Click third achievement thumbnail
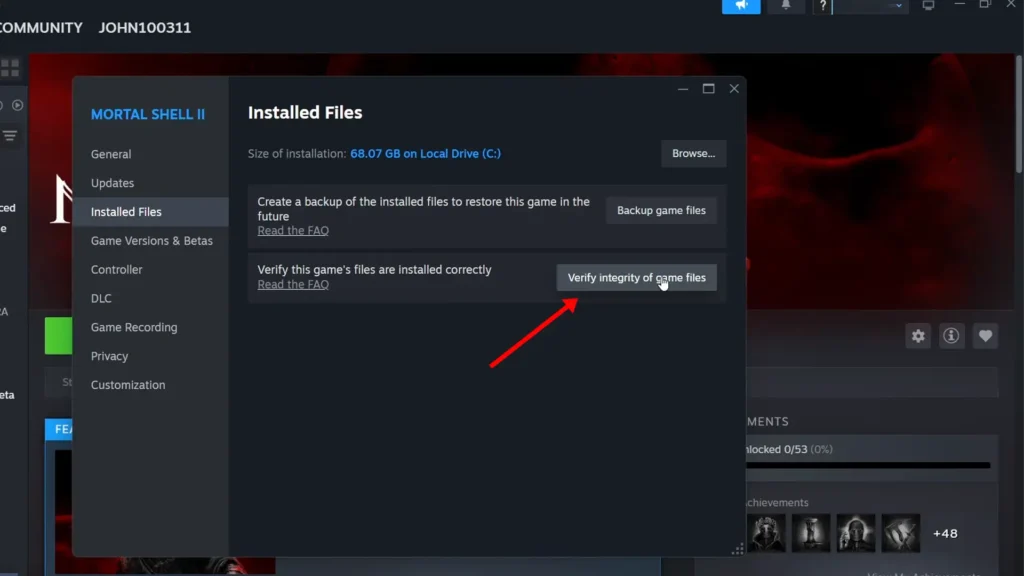The height and width of the screenshot is (576, 1024). tap(856, 533)
